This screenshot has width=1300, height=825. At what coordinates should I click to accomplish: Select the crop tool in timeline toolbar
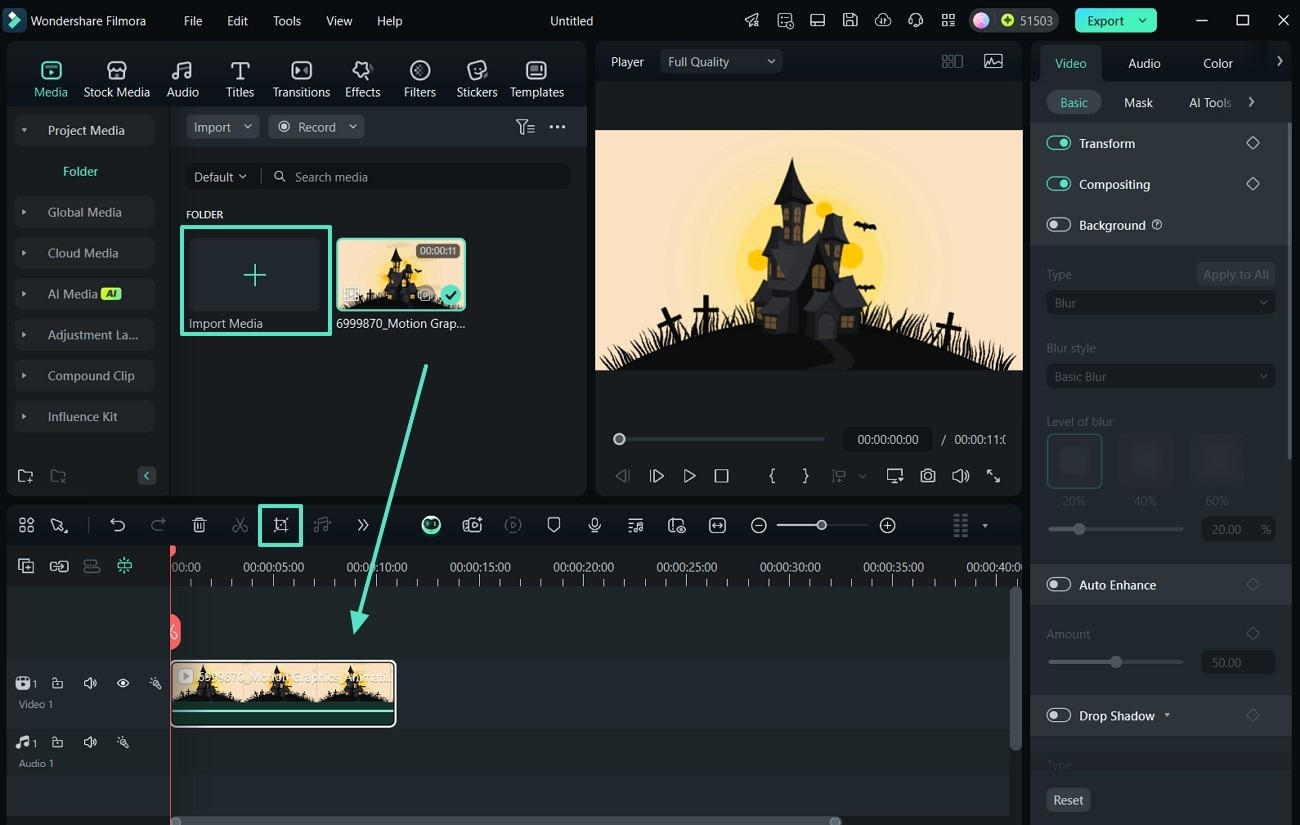pyautogui.click(x=281, y=525)
